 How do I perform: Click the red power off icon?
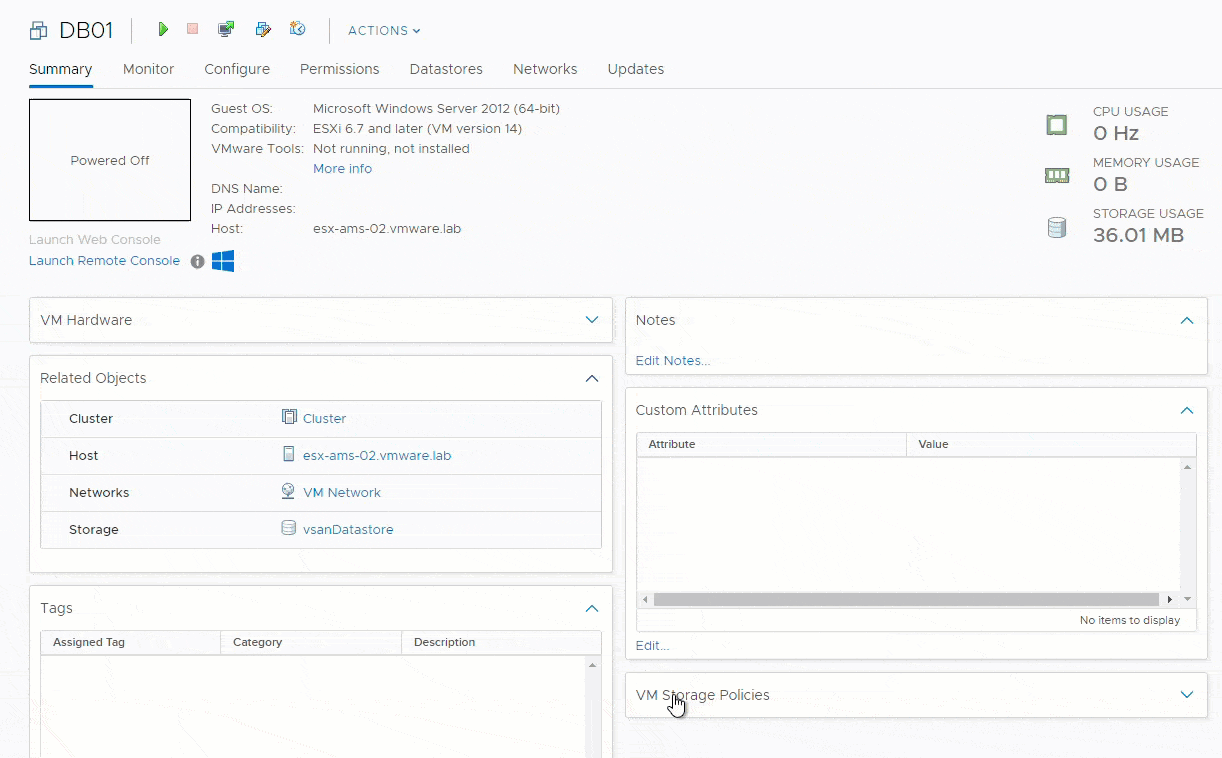click(192, 30)
